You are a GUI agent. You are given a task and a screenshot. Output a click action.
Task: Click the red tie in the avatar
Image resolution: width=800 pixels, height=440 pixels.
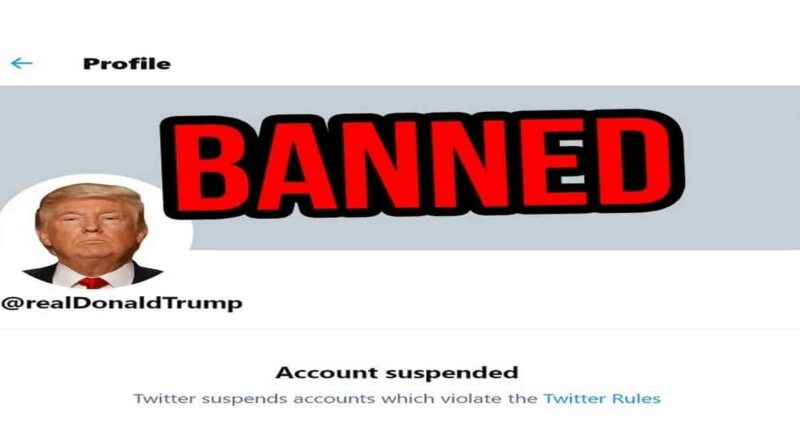[93, 282]
